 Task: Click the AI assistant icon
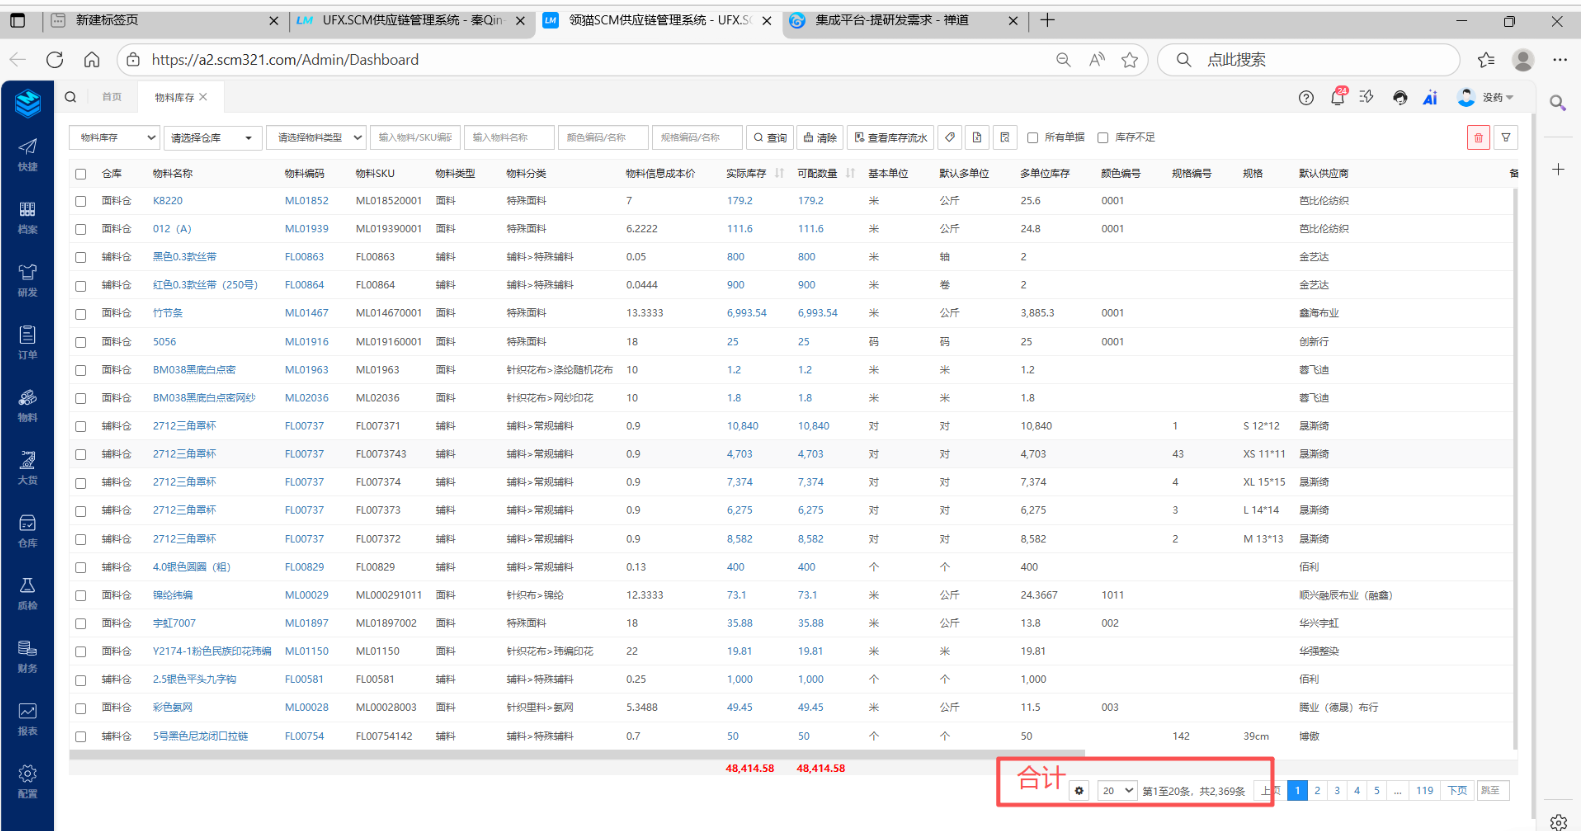tap(1430, 97)
